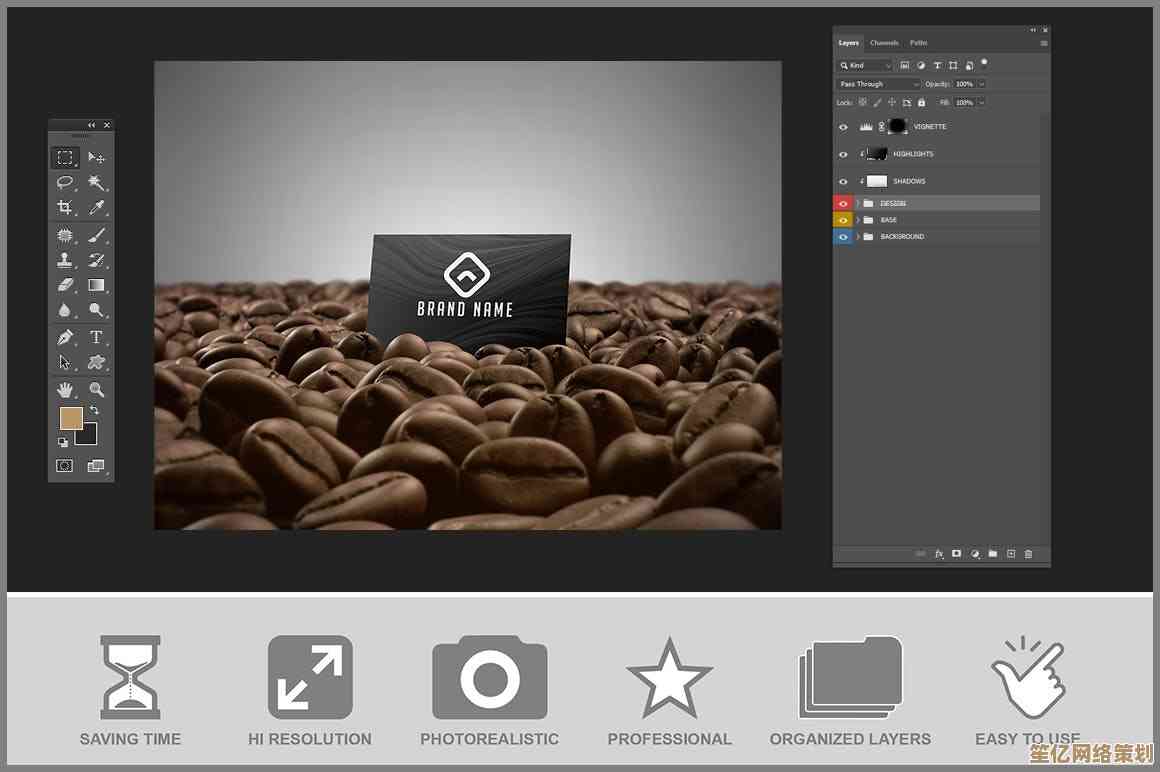
Task: Choose the Crop tool
Action: pos(65,208)
